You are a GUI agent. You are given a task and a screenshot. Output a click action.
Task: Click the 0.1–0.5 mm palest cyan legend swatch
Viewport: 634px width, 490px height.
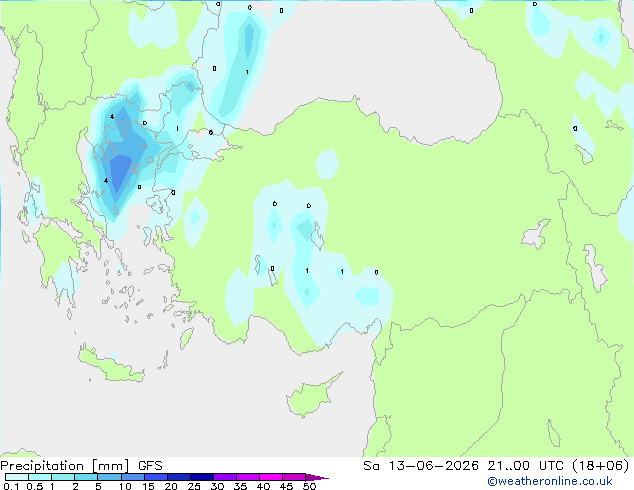pos(17,477)
